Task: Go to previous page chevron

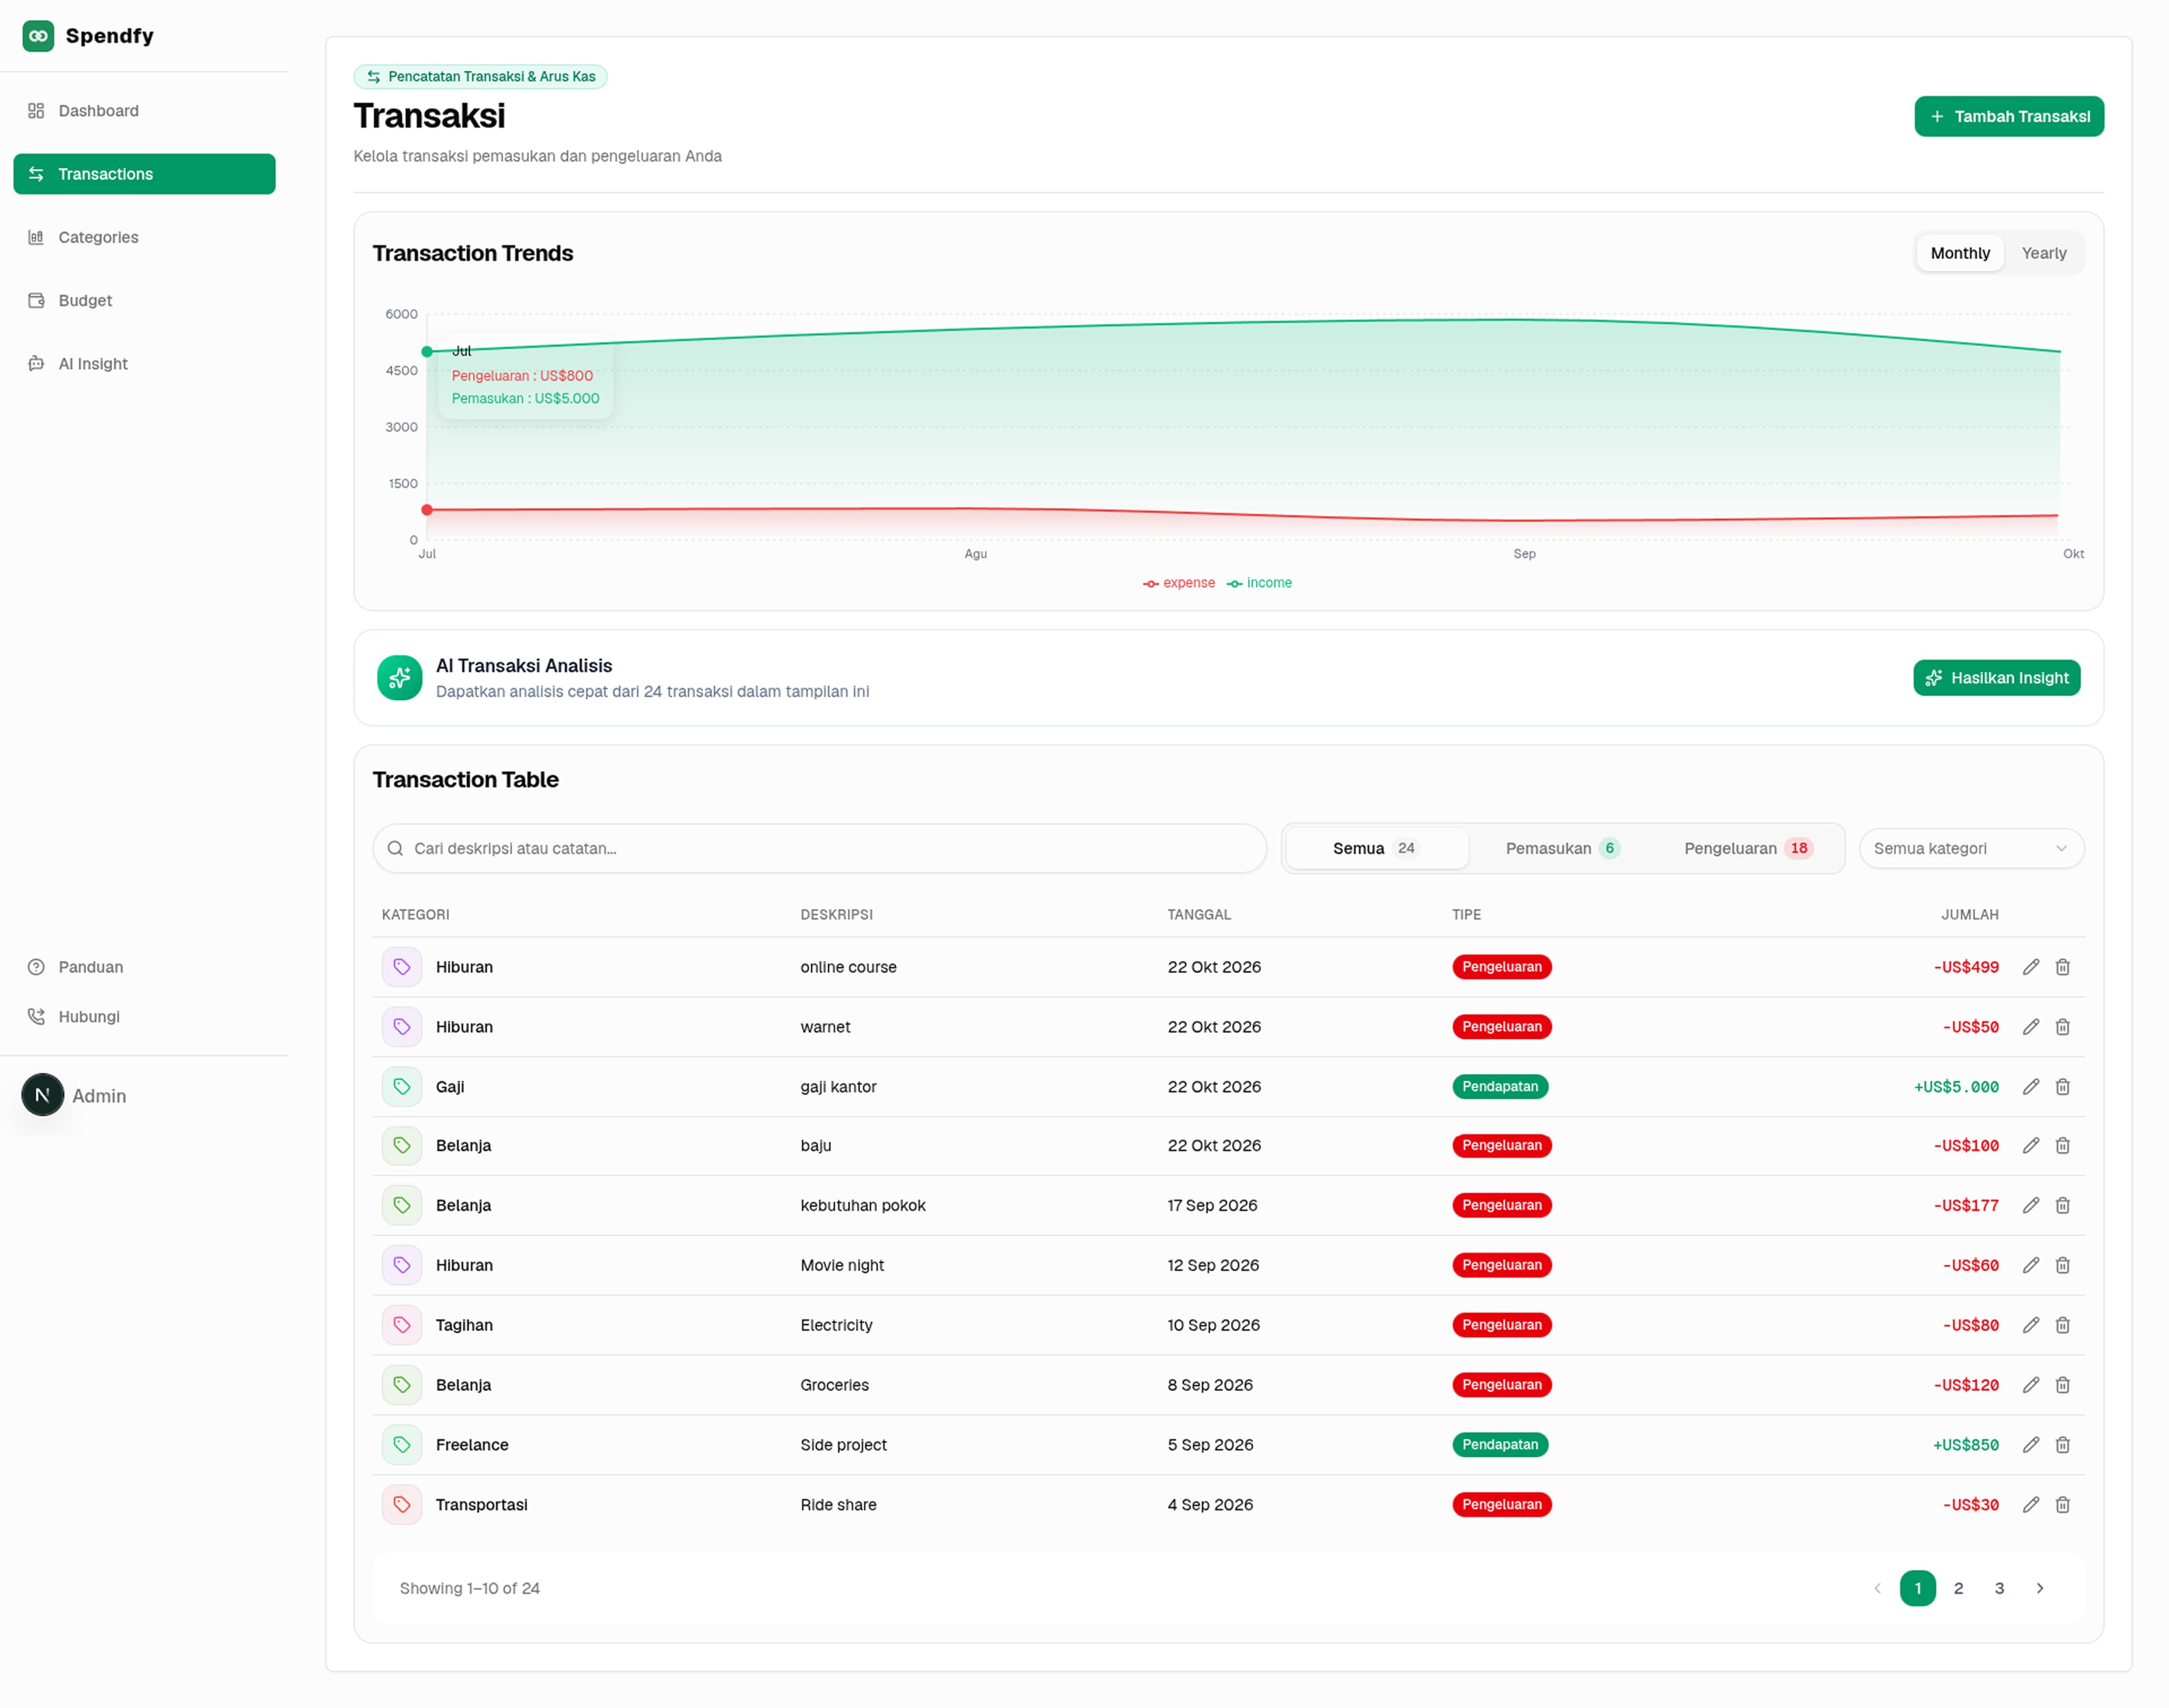Action: tap(1877, 1589)
